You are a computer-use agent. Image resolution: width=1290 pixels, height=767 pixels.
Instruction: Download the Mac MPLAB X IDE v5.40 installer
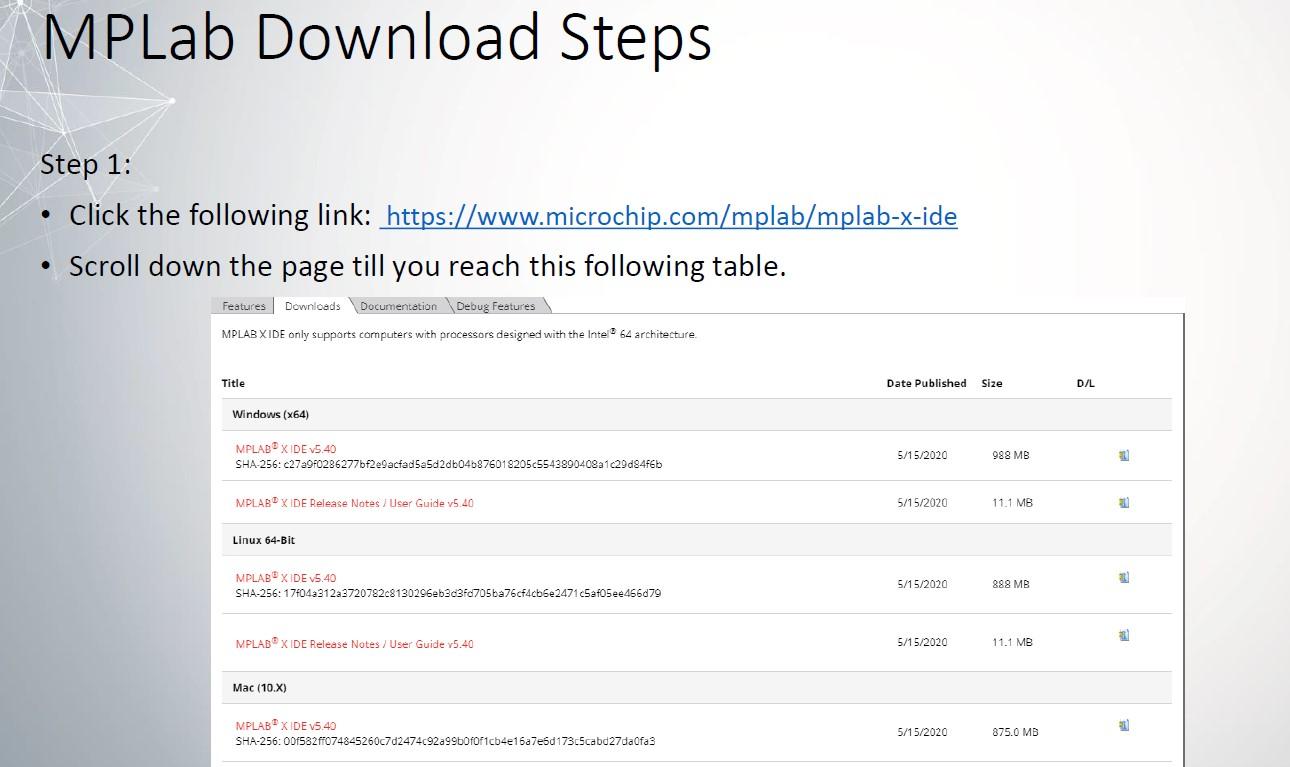coord(1124,726)
